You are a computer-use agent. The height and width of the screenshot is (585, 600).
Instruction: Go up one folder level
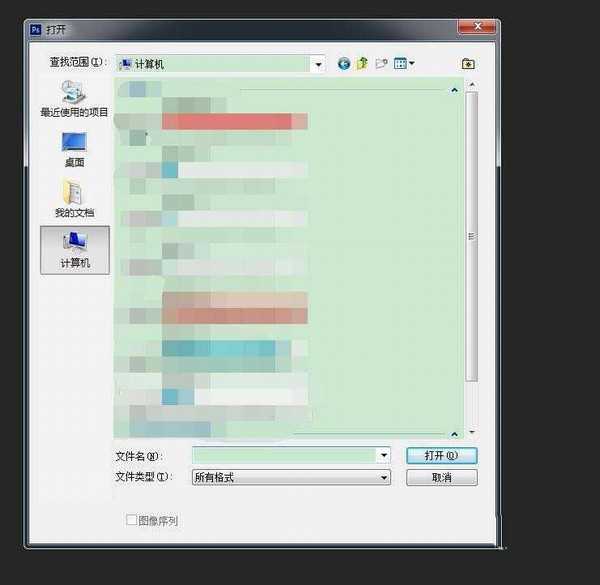362,63
